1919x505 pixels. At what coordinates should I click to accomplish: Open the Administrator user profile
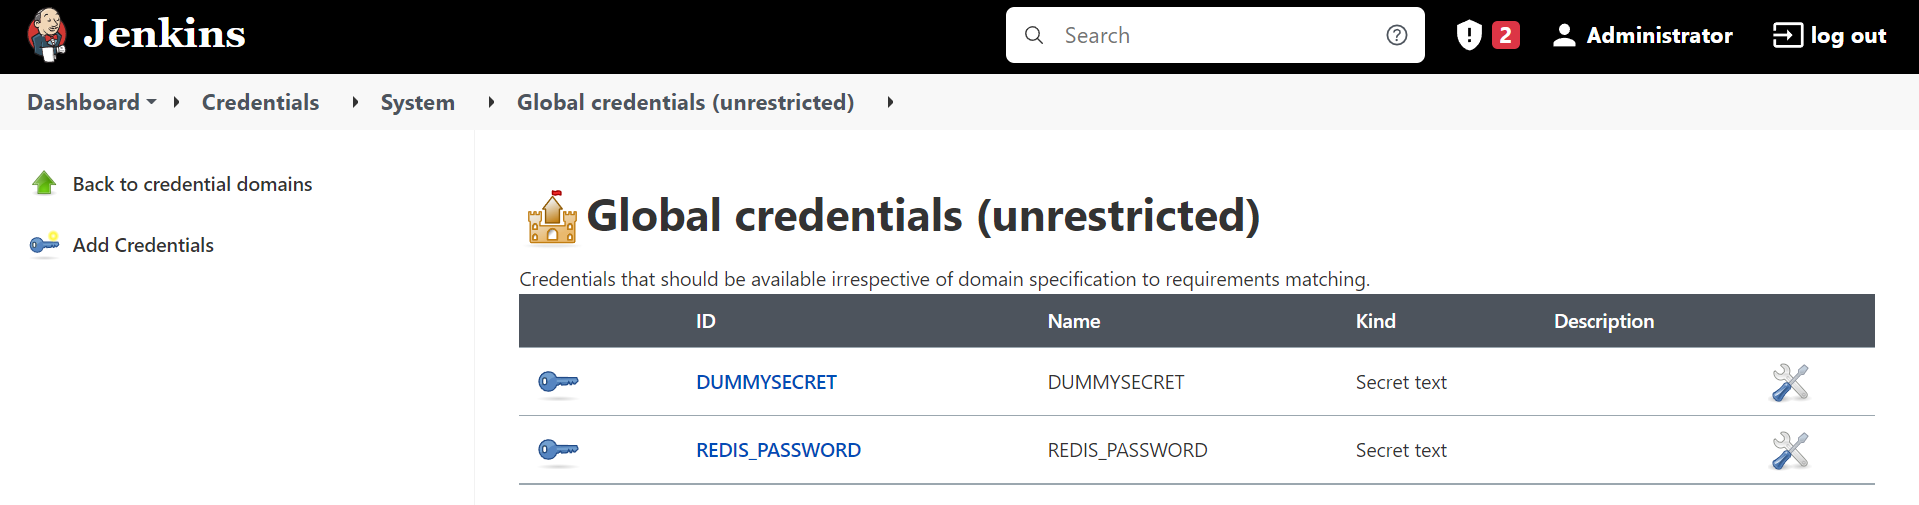tap(1642, 35)
